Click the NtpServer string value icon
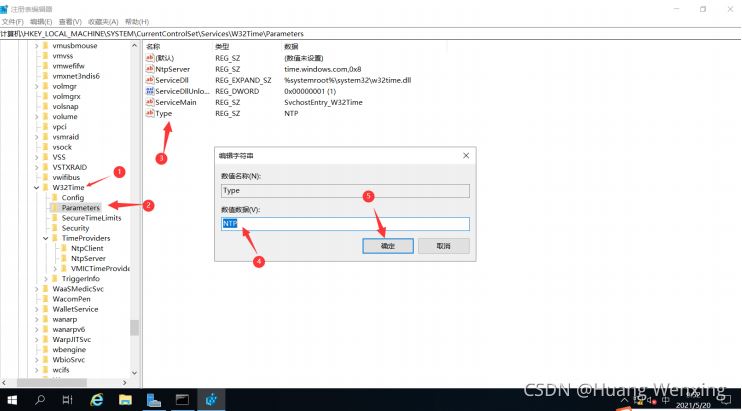This screenshot has height=411, width=742. [150, 69]
